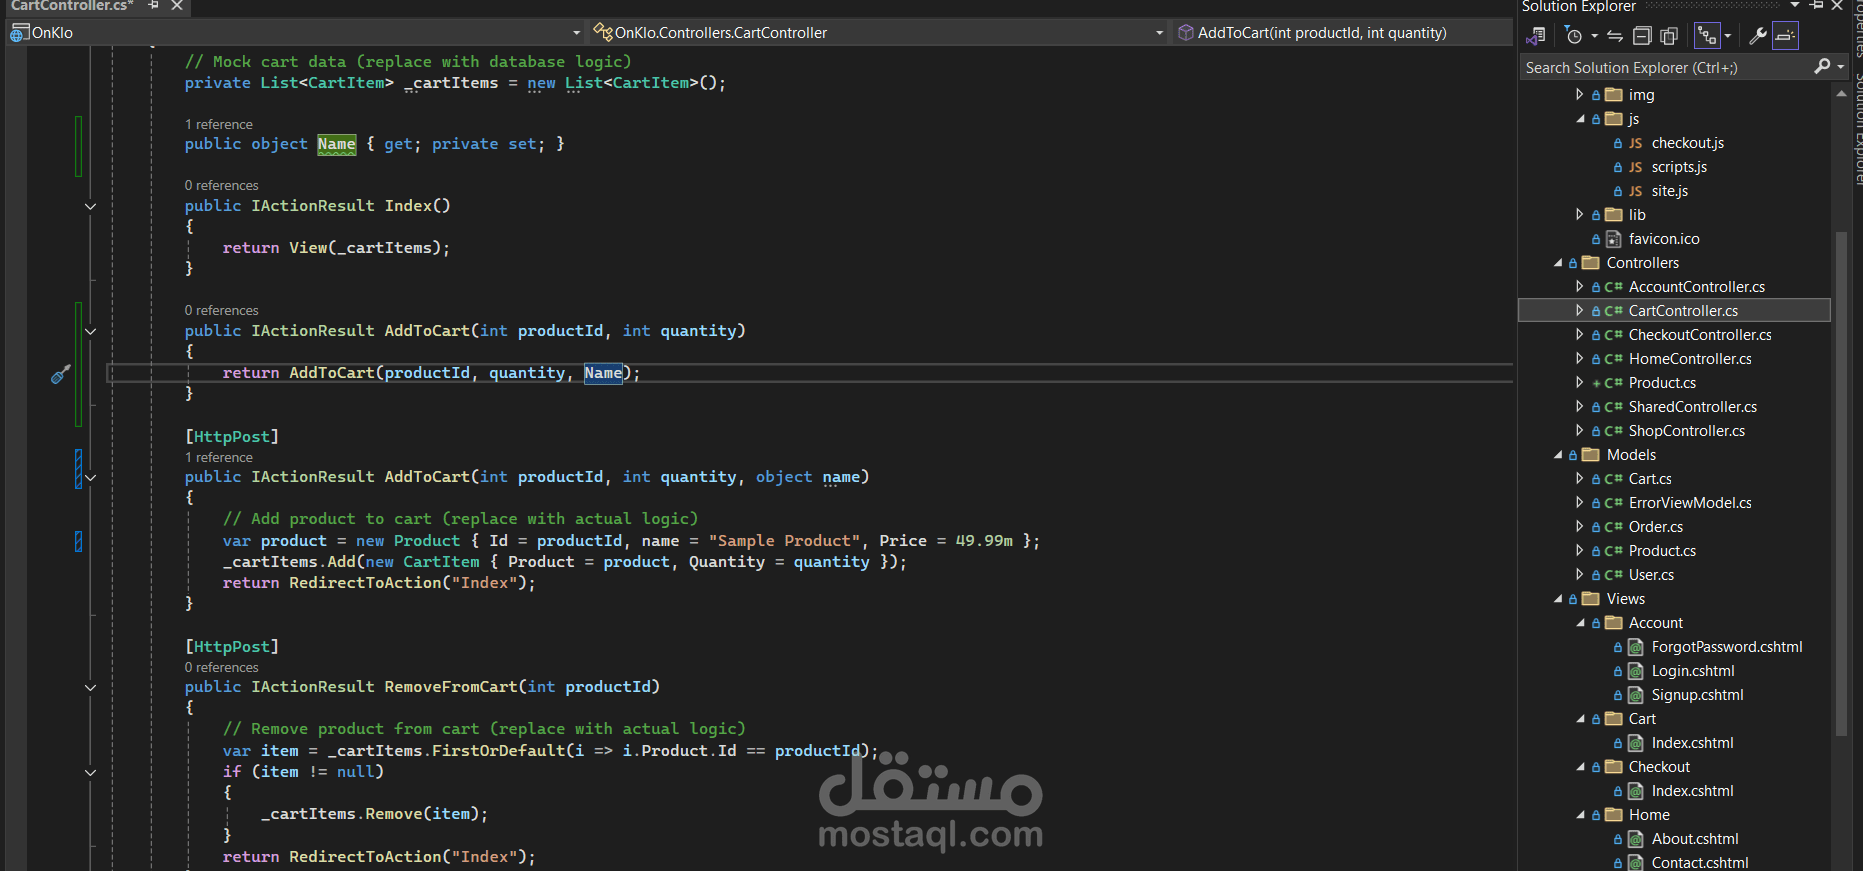Click the C# icon of CheckoutController.cs
This screenshot has height=871, width=1863.
point(1613,335)
